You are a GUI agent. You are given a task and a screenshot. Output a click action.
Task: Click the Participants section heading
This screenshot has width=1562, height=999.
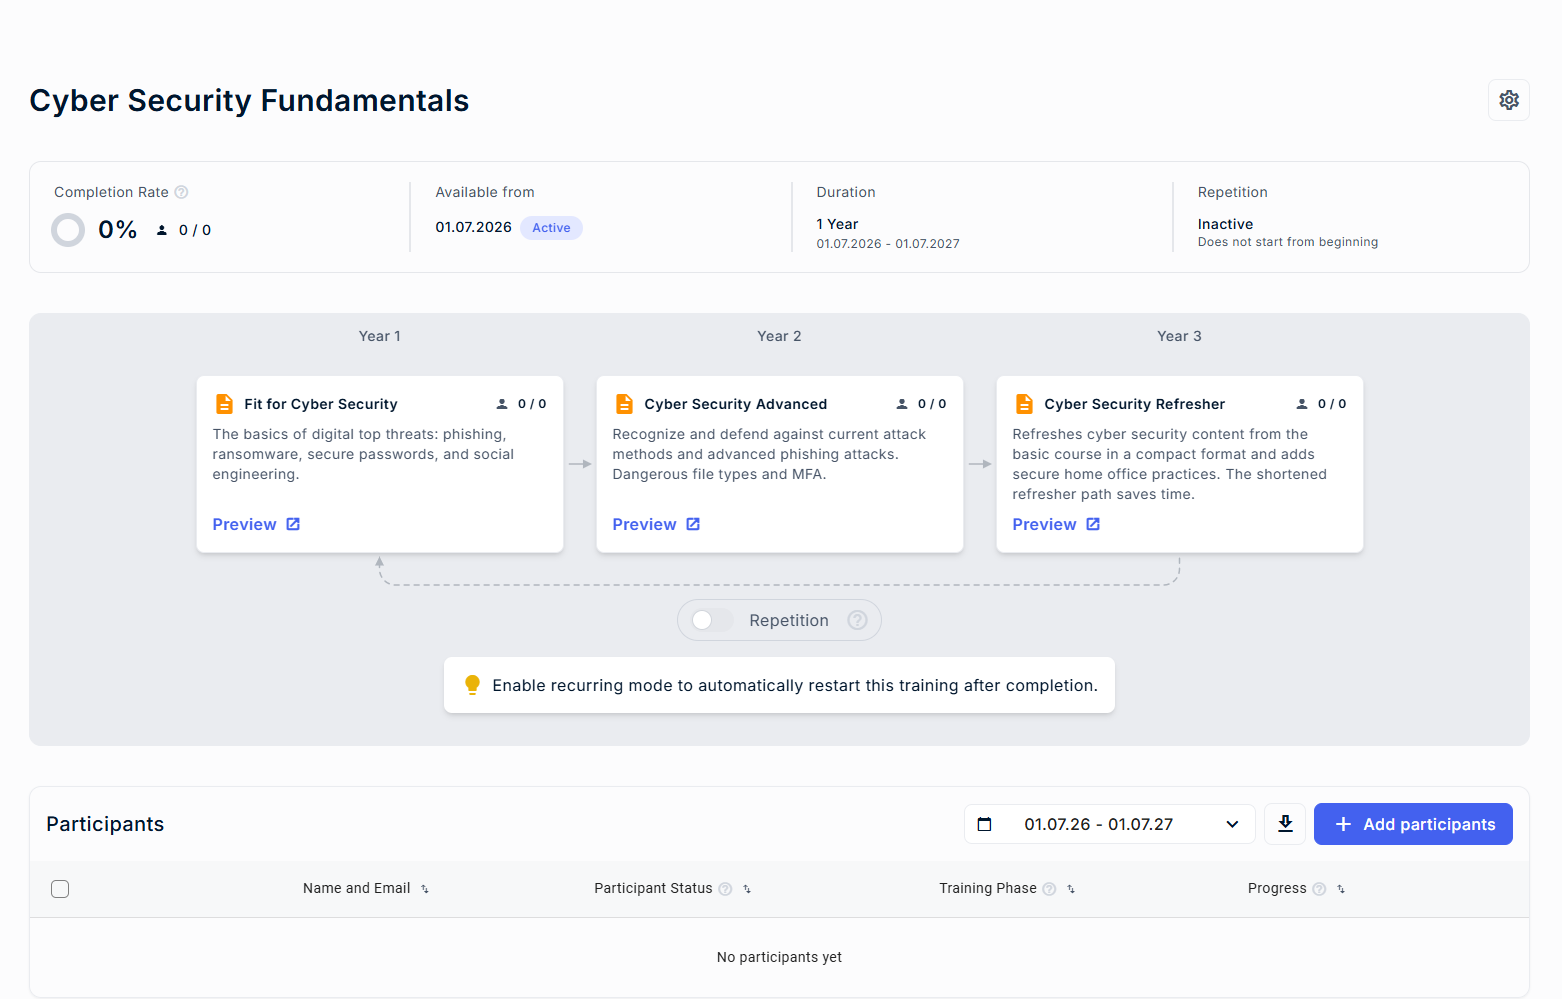click(x=105, y=824)
